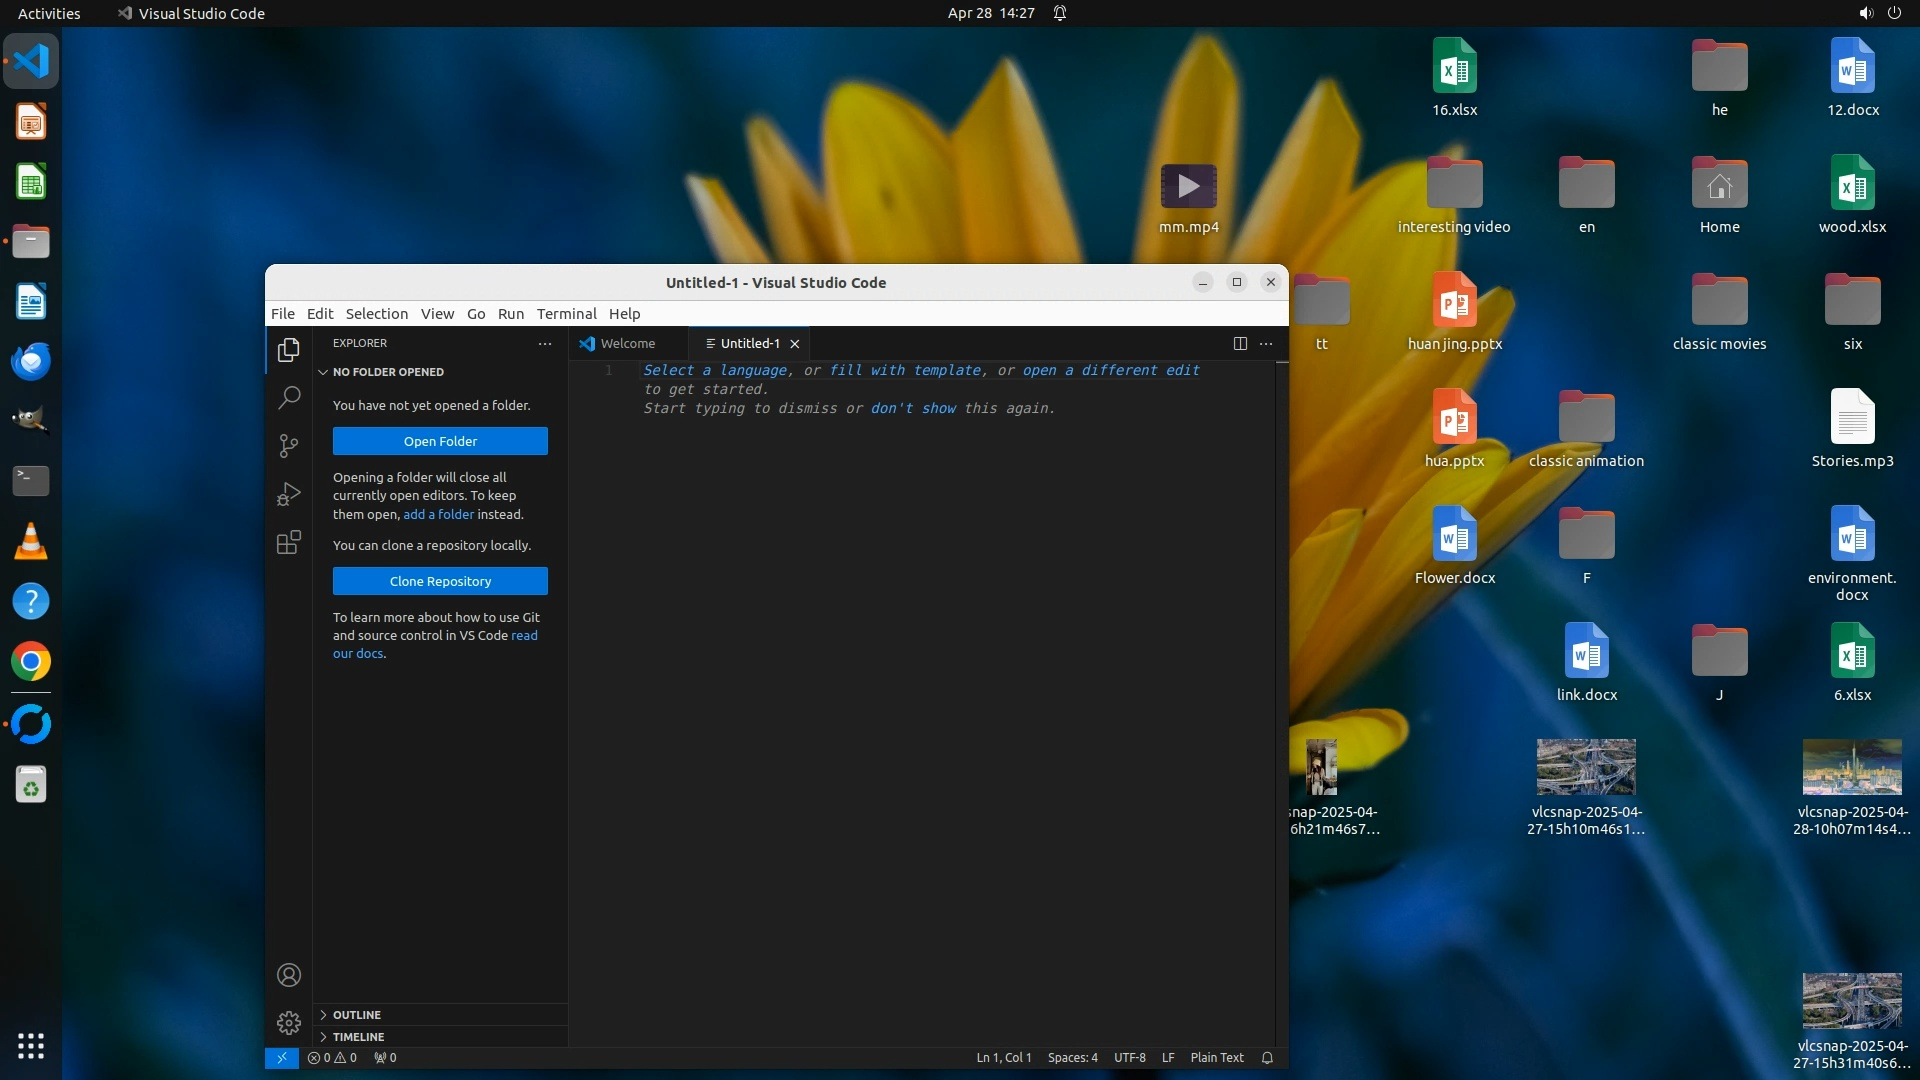The height and width of the screenshot is (1080, 1920).
Task: Collapse the NO FOLDER OPENED section
Action: click(387, 372)
